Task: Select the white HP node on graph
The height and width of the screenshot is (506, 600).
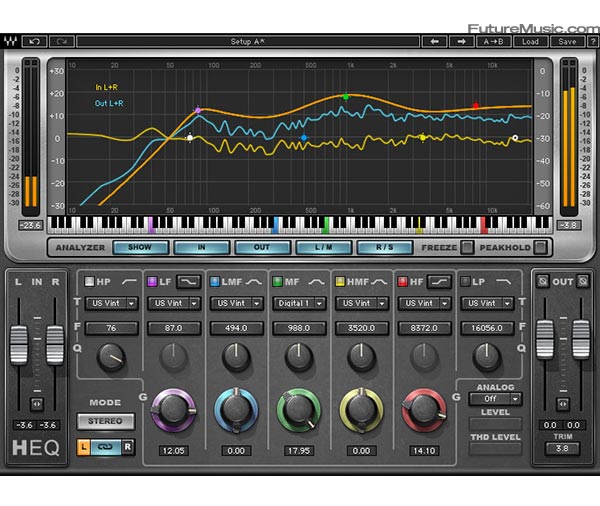Action: click(190, 138)
